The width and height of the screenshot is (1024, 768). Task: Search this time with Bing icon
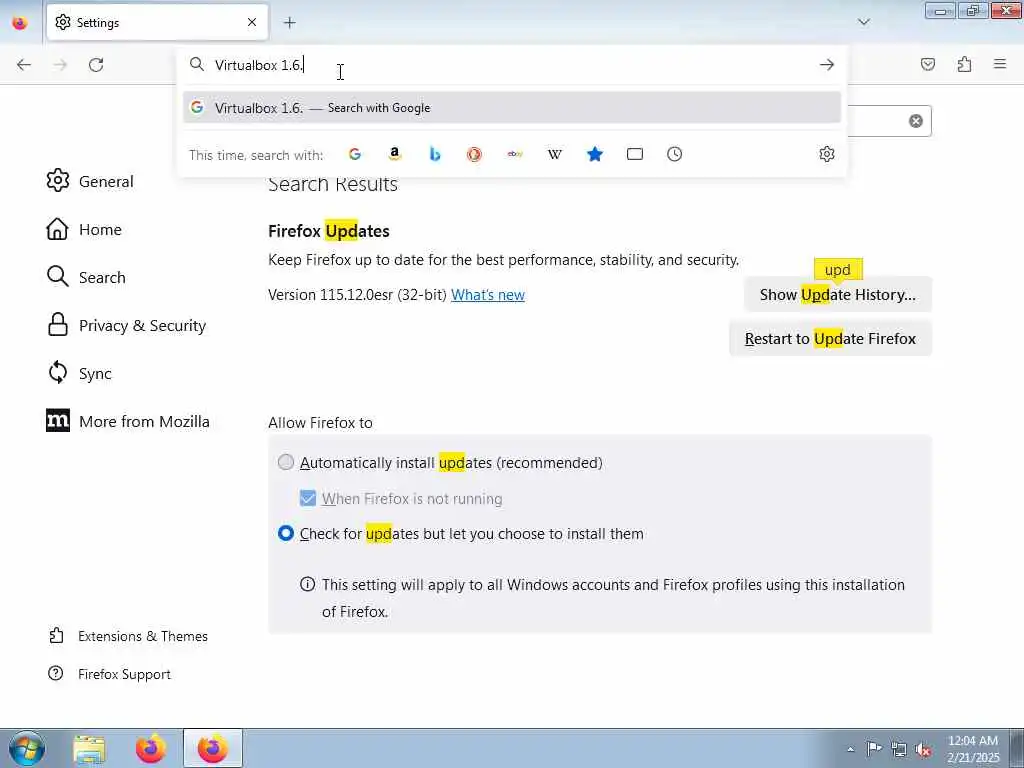pos(435,154)
